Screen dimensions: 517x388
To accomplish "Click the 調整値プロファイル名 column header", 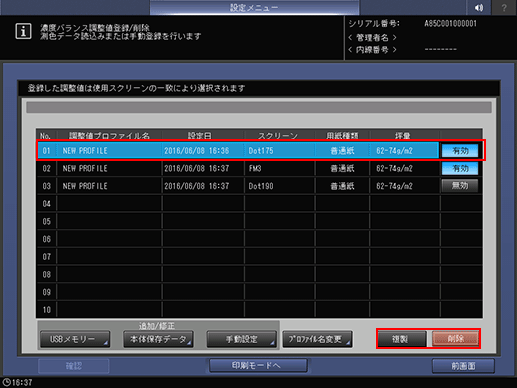I will pyautogui.click(x=109, y=136).
